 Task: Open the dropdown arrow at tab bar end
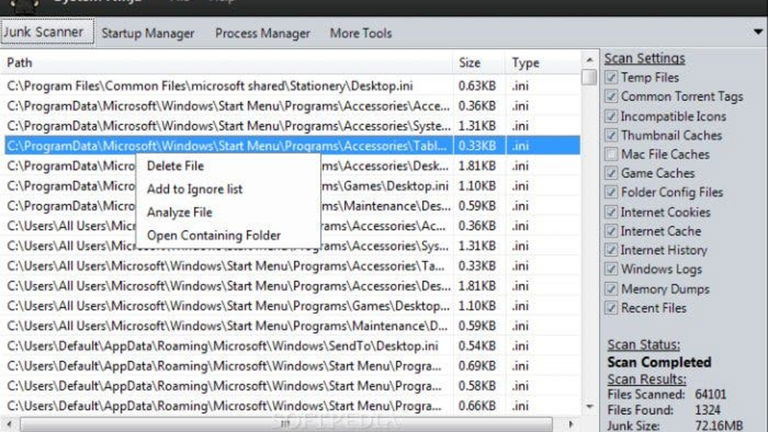point(758,32)
